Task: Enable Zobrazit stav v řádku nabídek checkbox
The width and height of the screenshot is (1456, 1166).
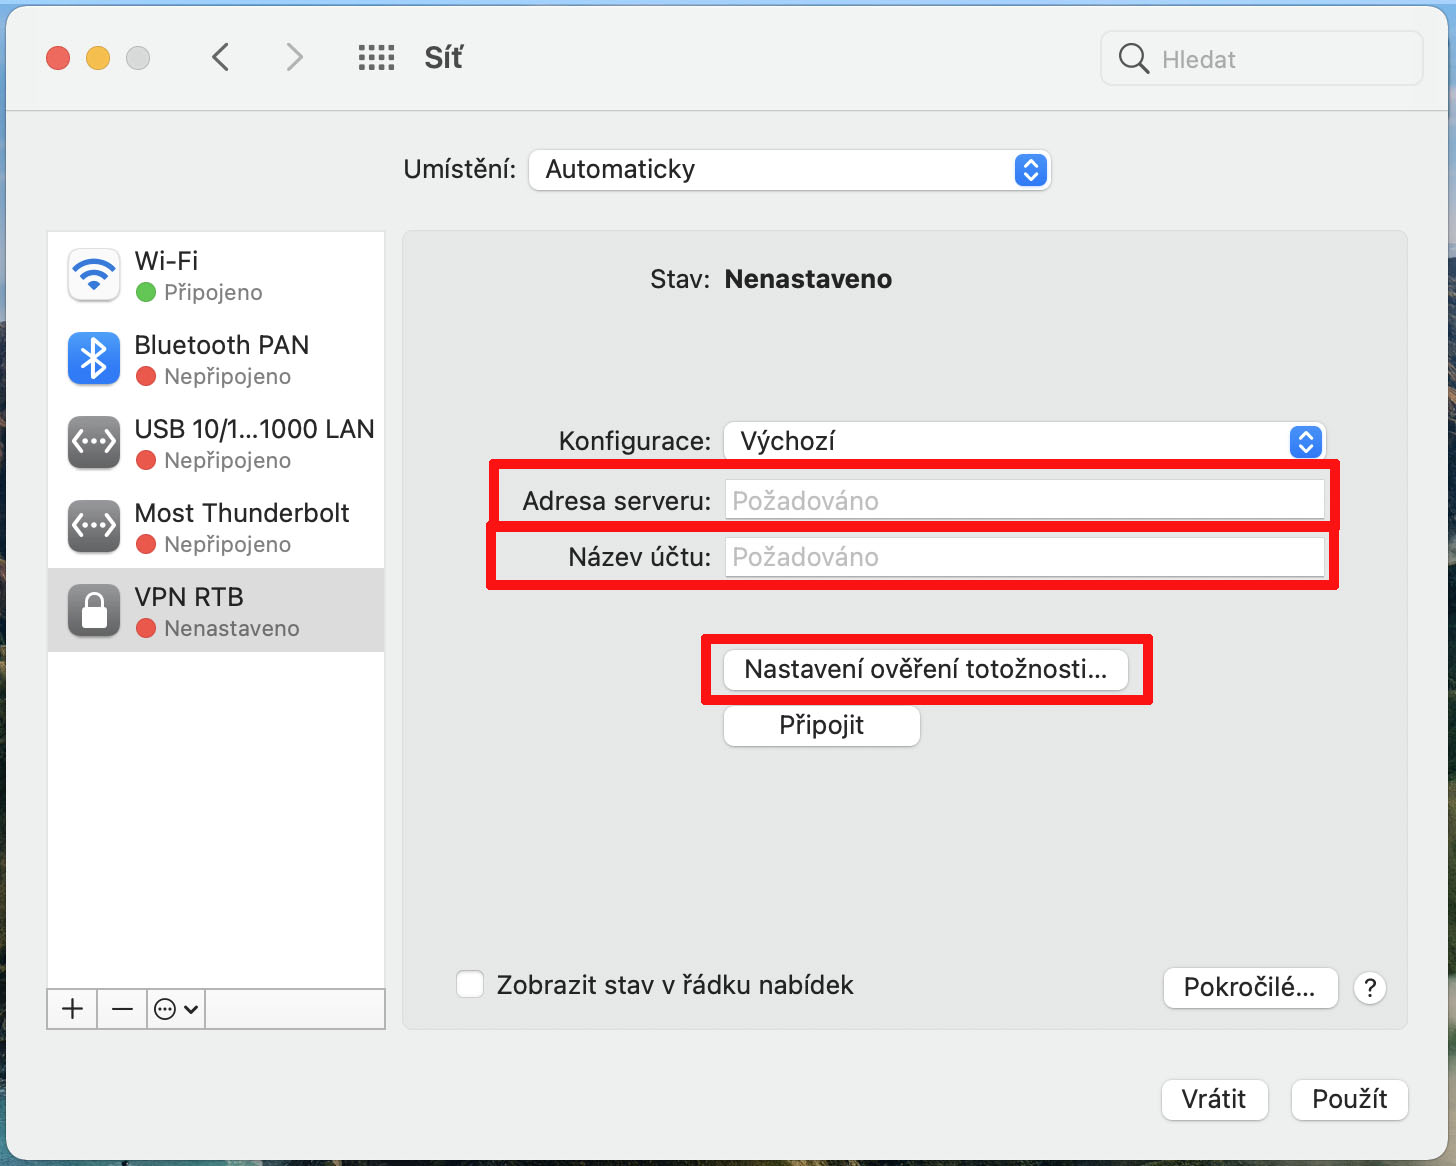Action: [x=470, y=985]
